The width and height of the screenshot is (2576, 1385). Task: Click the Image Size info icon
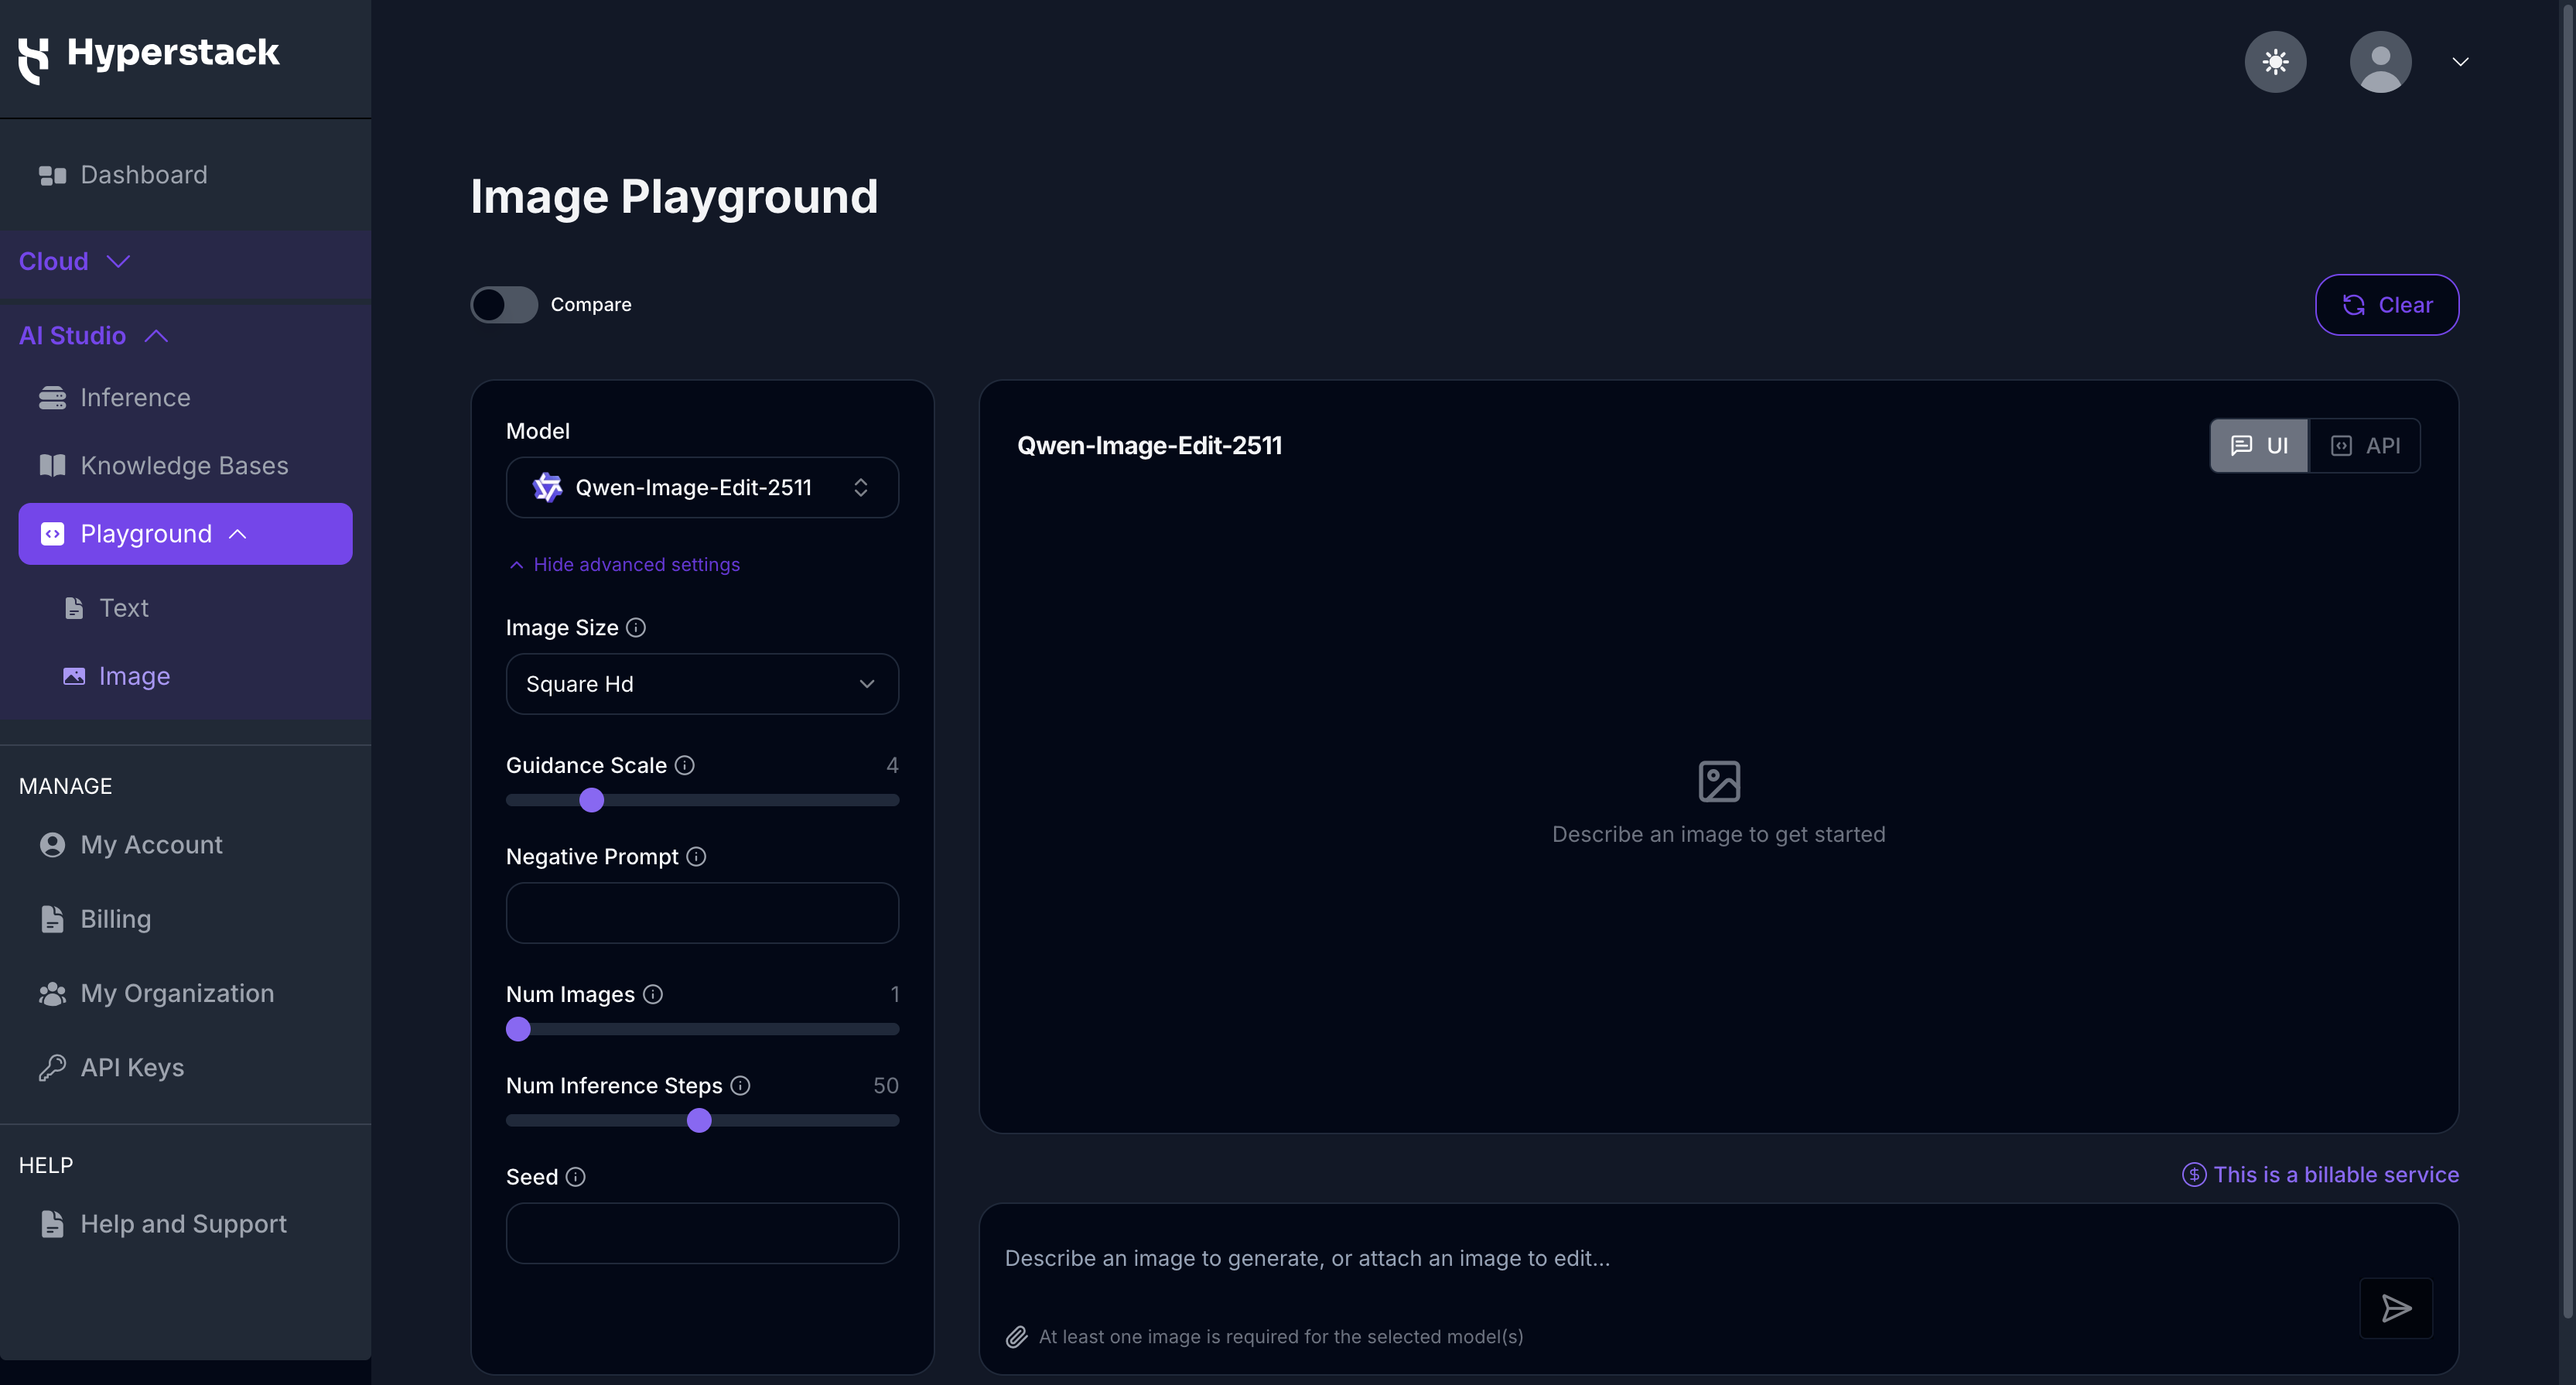tap(636, 628)
